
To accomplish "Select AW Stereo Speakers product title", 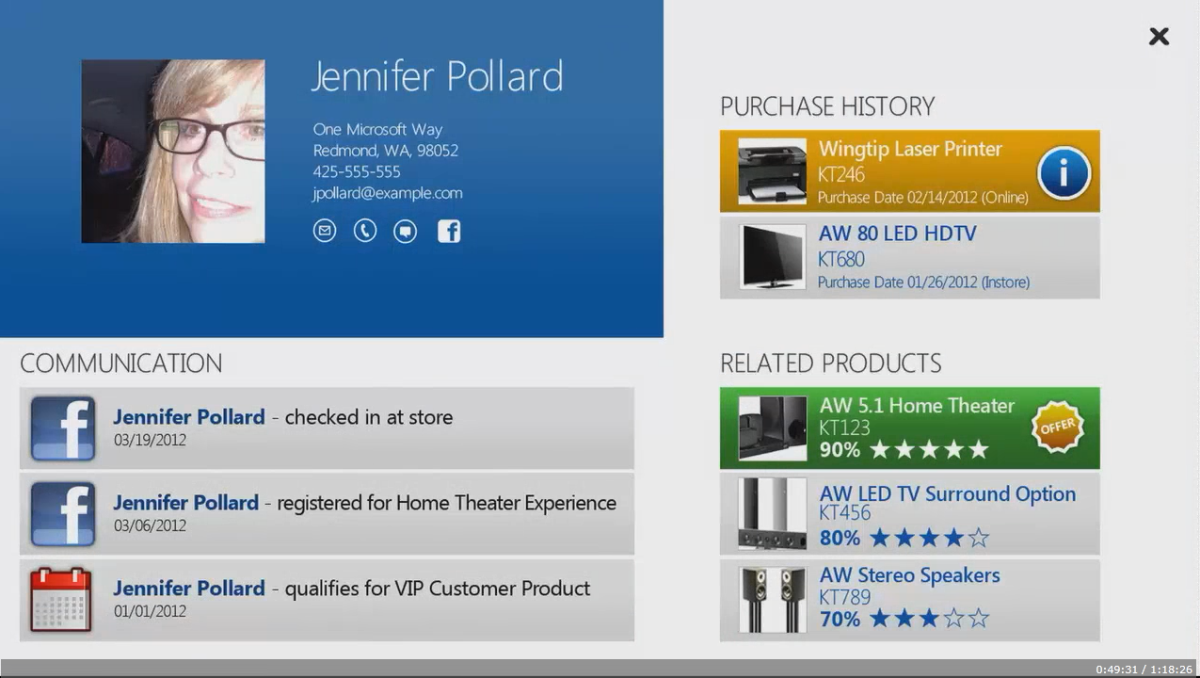I will [x=909, y=576].
